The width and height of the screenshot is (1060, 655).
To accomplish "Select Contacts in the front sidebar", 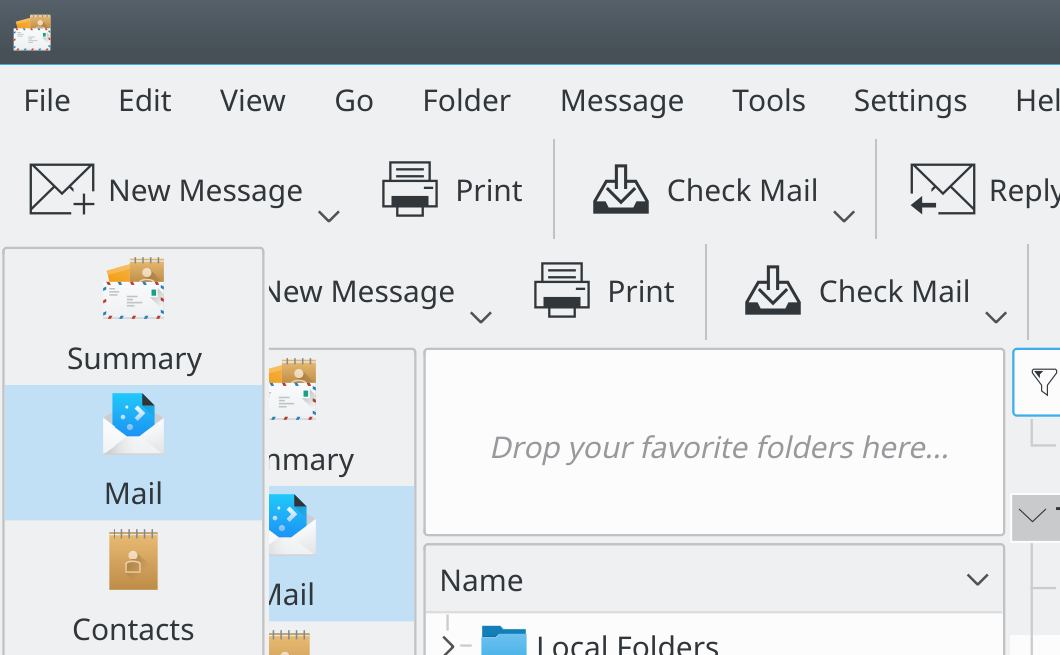I will click(134, 587).
